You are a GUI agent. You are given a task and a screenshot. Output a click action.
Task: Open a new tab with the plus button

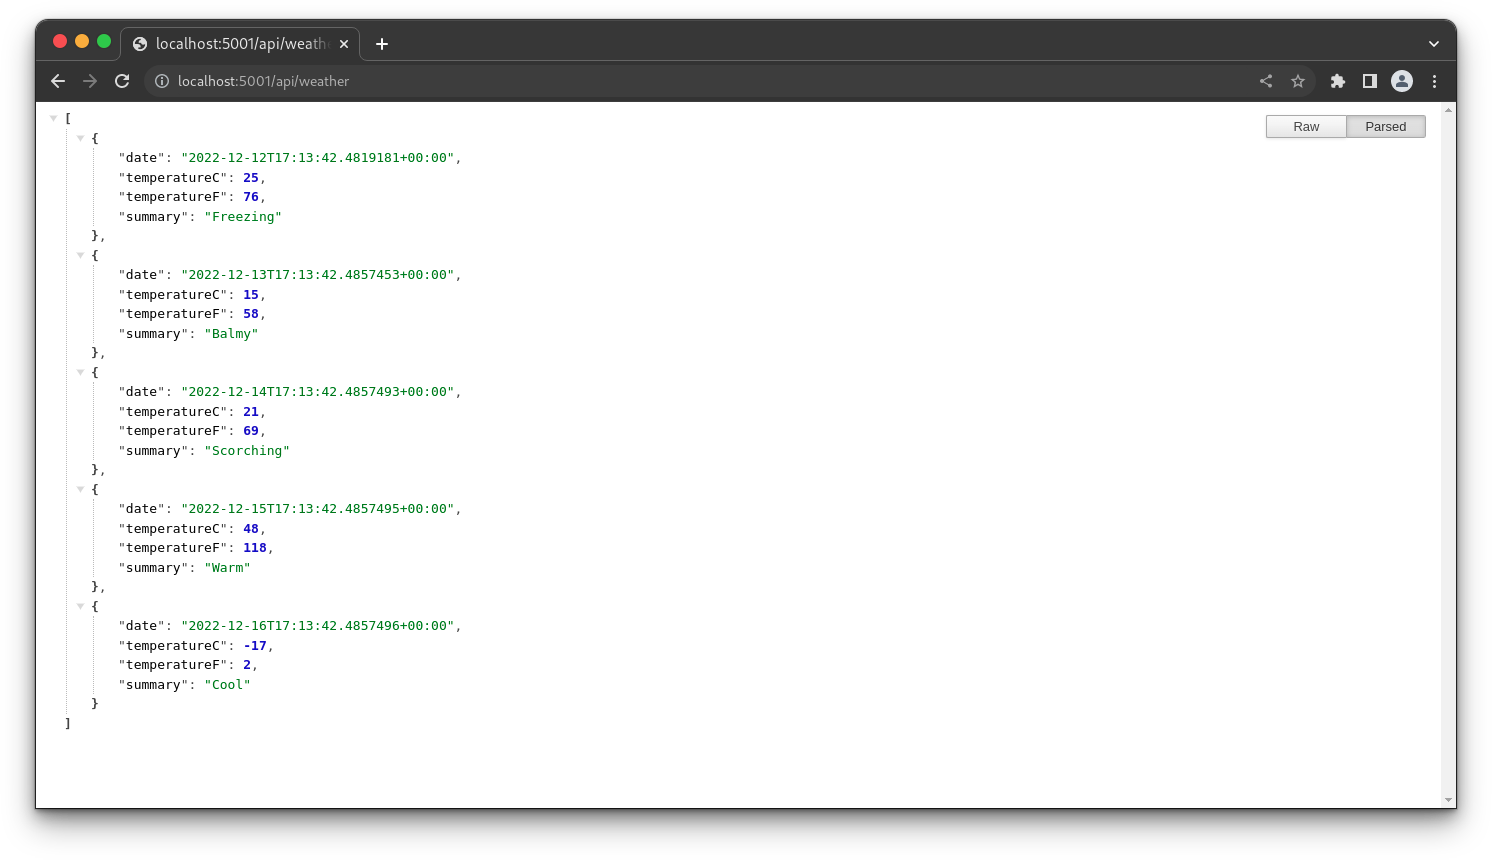pos(381,43)
